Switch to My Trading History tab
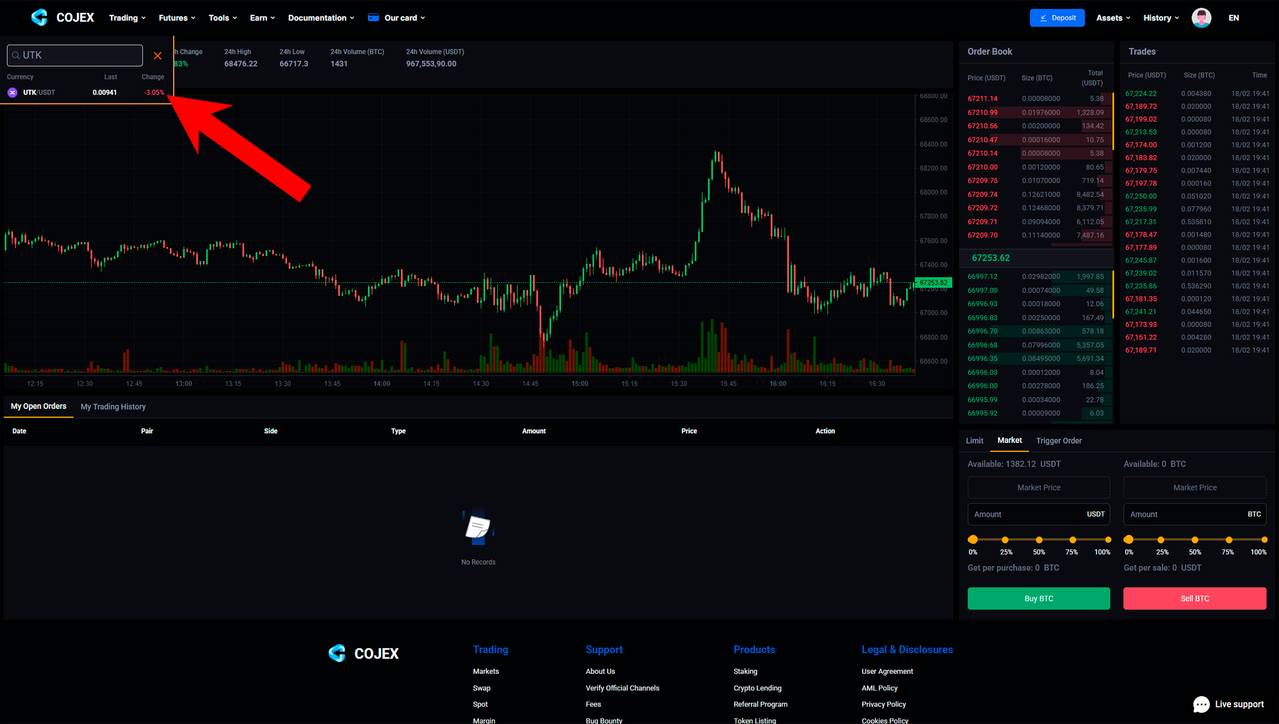This screenshot has height=724, width=1279. coord(113,407)
